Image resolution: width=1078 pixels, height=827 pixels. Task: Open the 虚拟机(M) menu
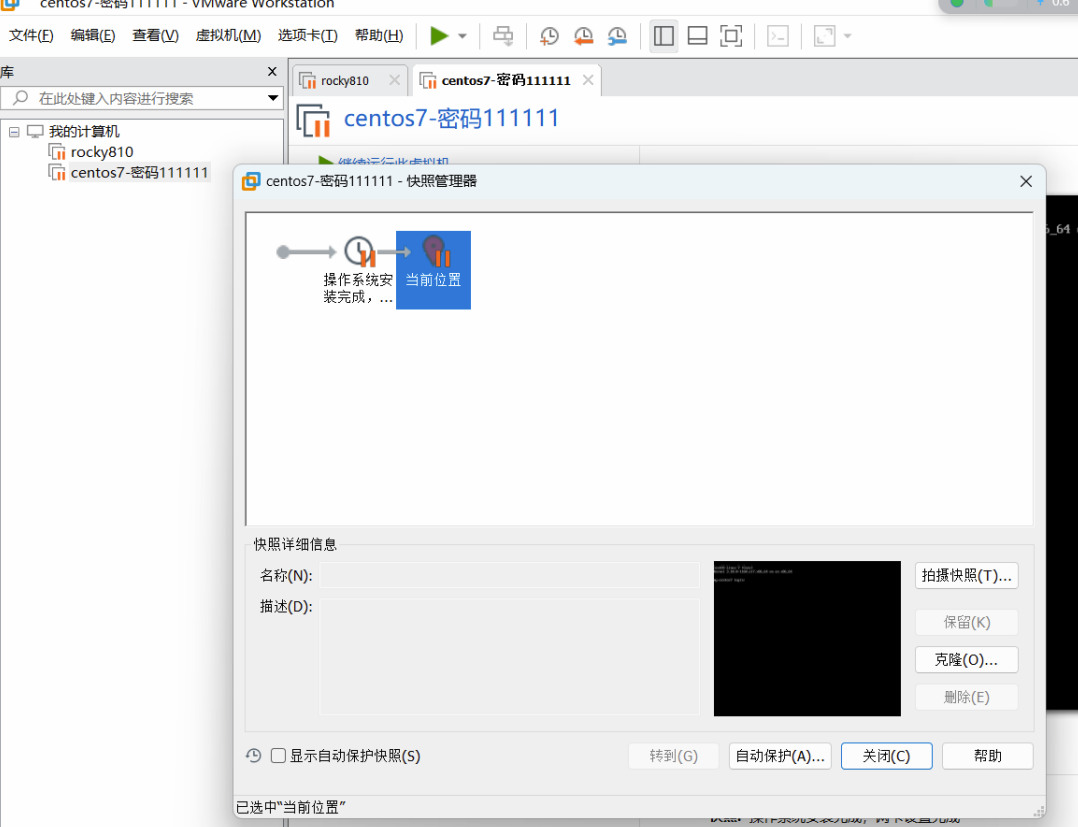tap(228, 36)
